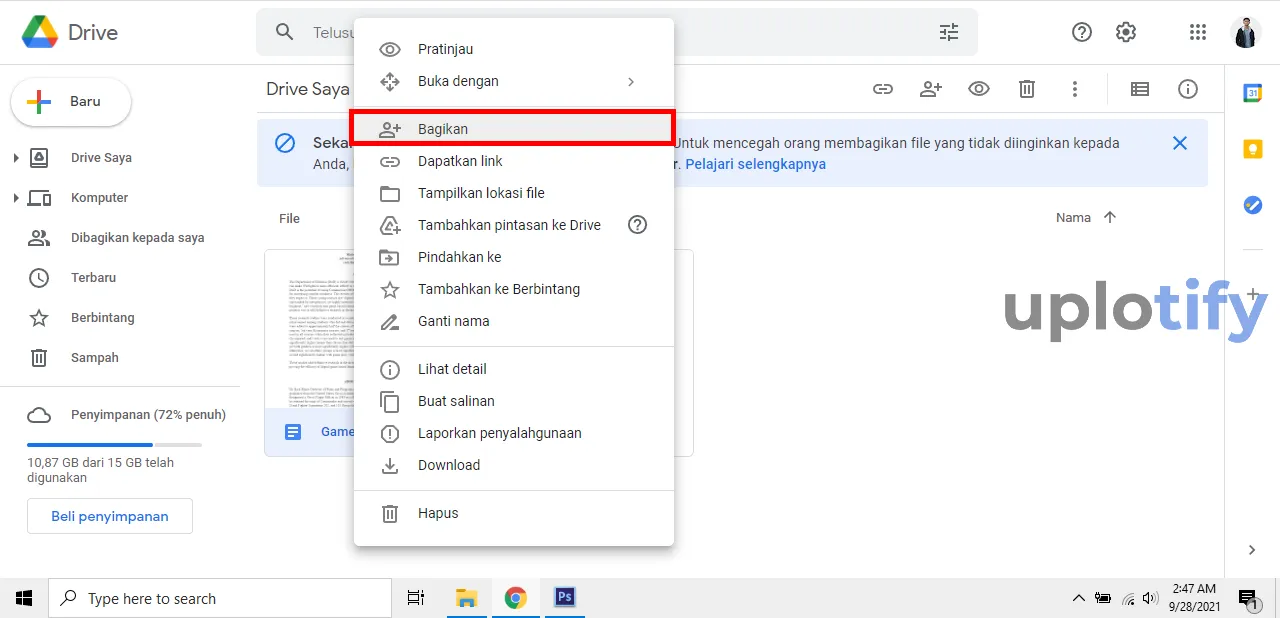Toggle sort direction arrow next to Nama

click(1109, 217)
